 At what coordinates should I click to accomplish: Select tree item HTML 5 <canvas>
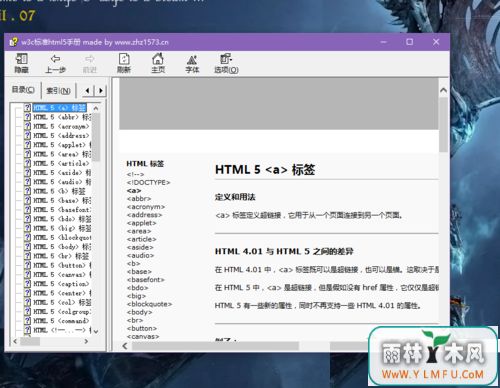coord(62,275)
